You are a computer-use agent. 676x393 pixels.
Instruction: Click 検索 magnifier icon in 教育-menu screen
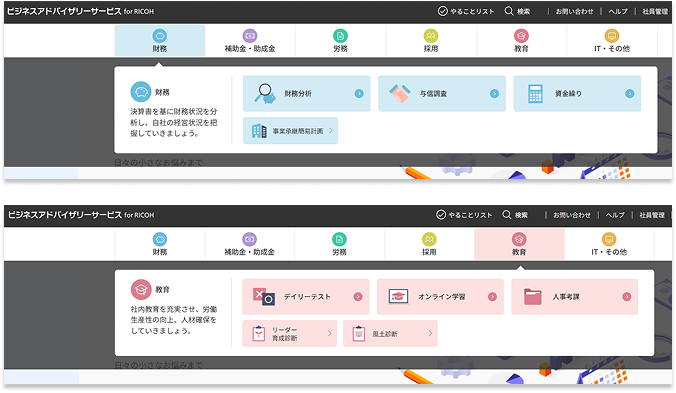pos(507,214)
